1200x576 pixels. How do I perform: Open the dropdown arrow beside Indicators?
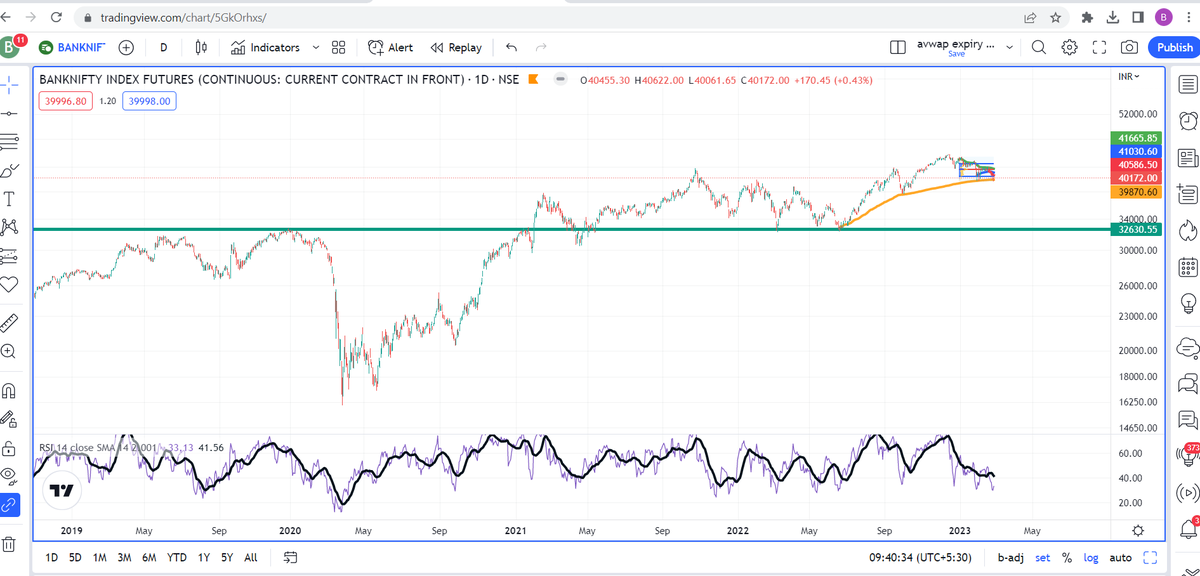(x=316, y=47)
